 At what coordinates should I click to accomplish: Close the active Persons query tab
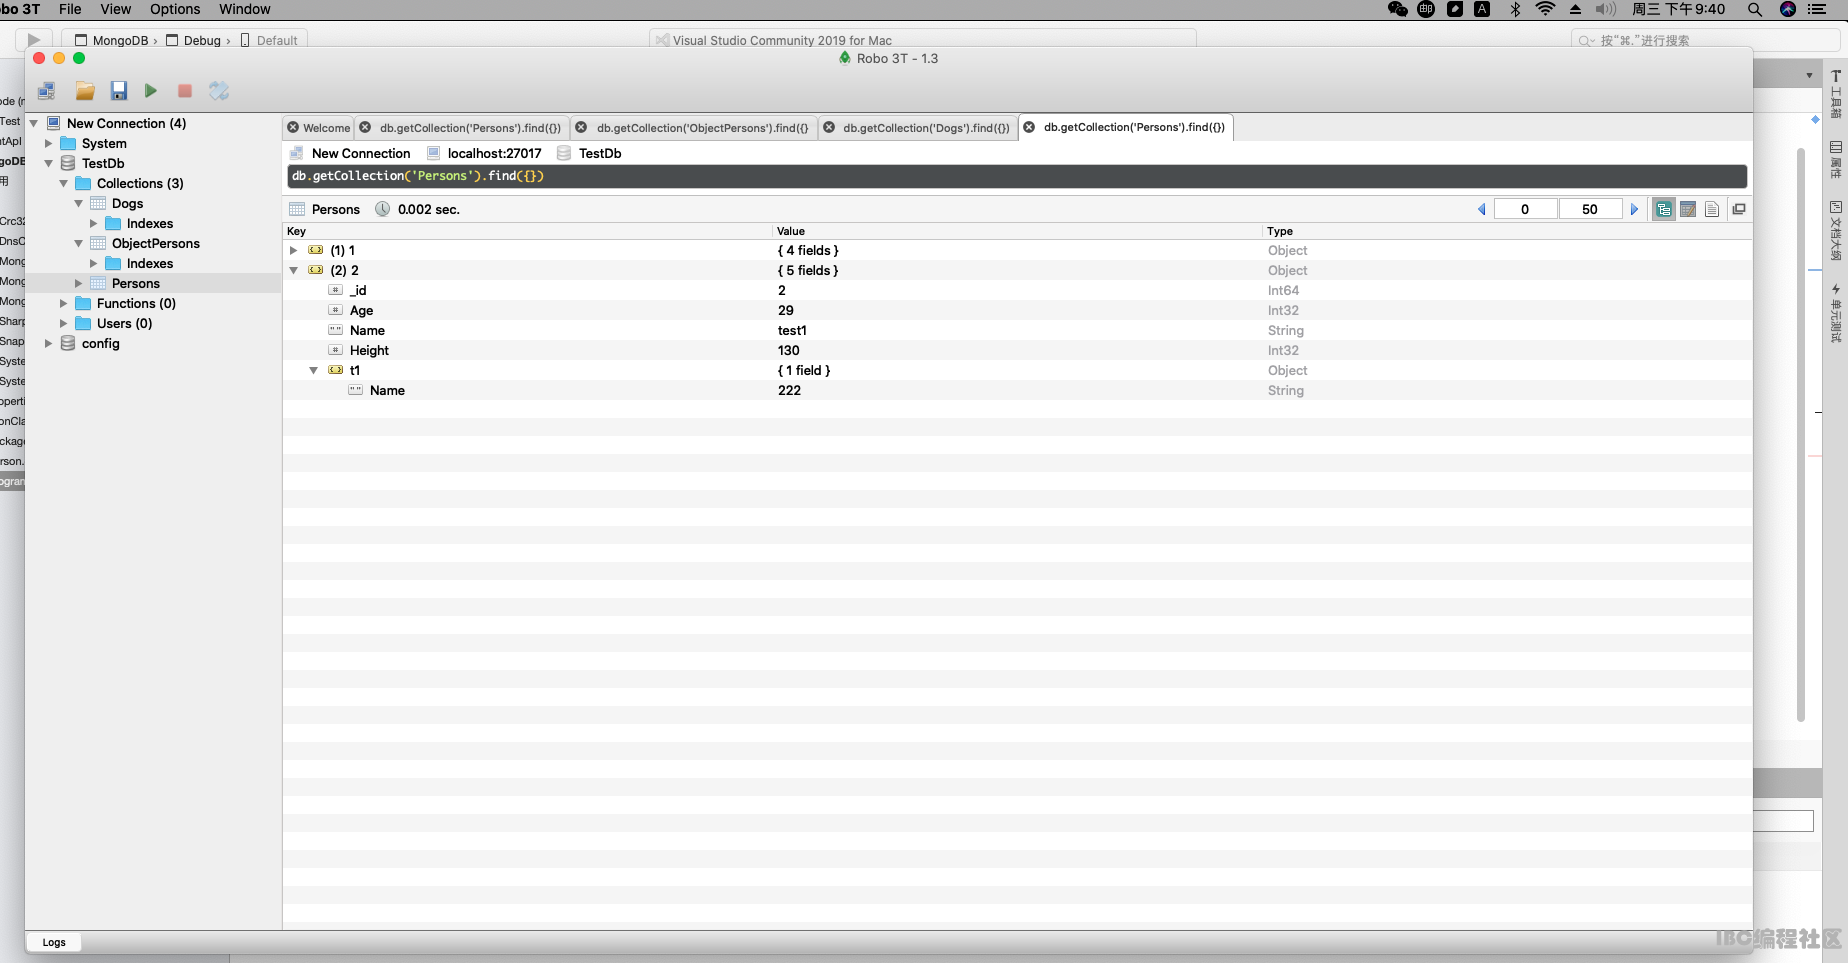[x=1029, y=127]
